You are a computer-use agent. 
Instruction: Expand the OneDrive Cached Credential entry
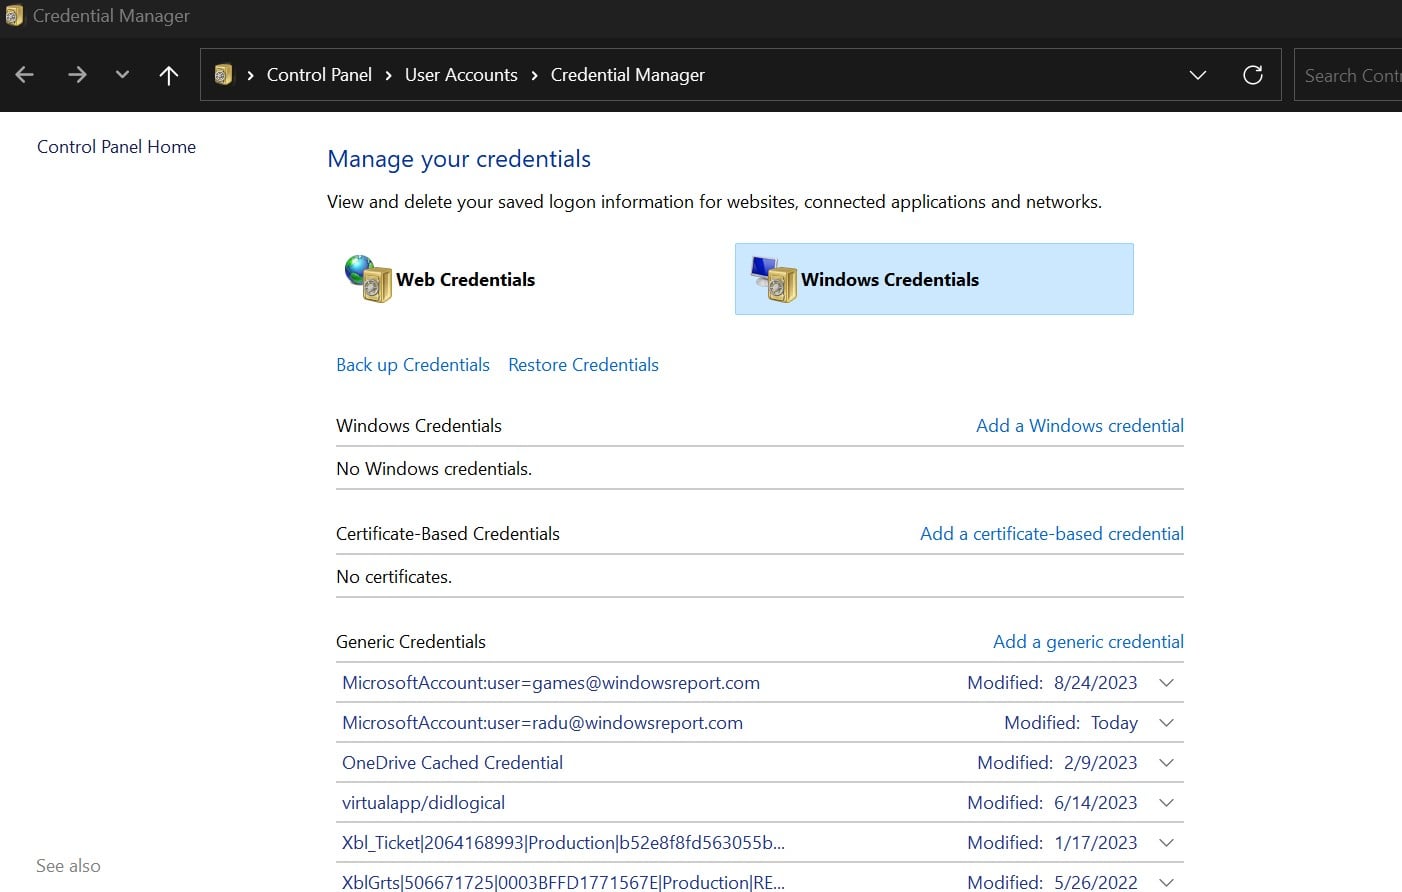[1166, 763]
